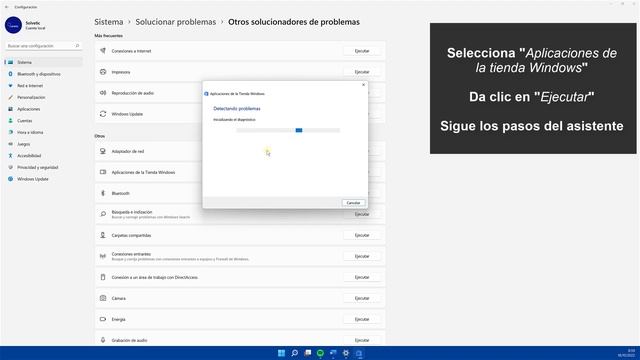The image size is (640, 360).
Task: Click the Impresora printer icon
Action: click(103, 72)
